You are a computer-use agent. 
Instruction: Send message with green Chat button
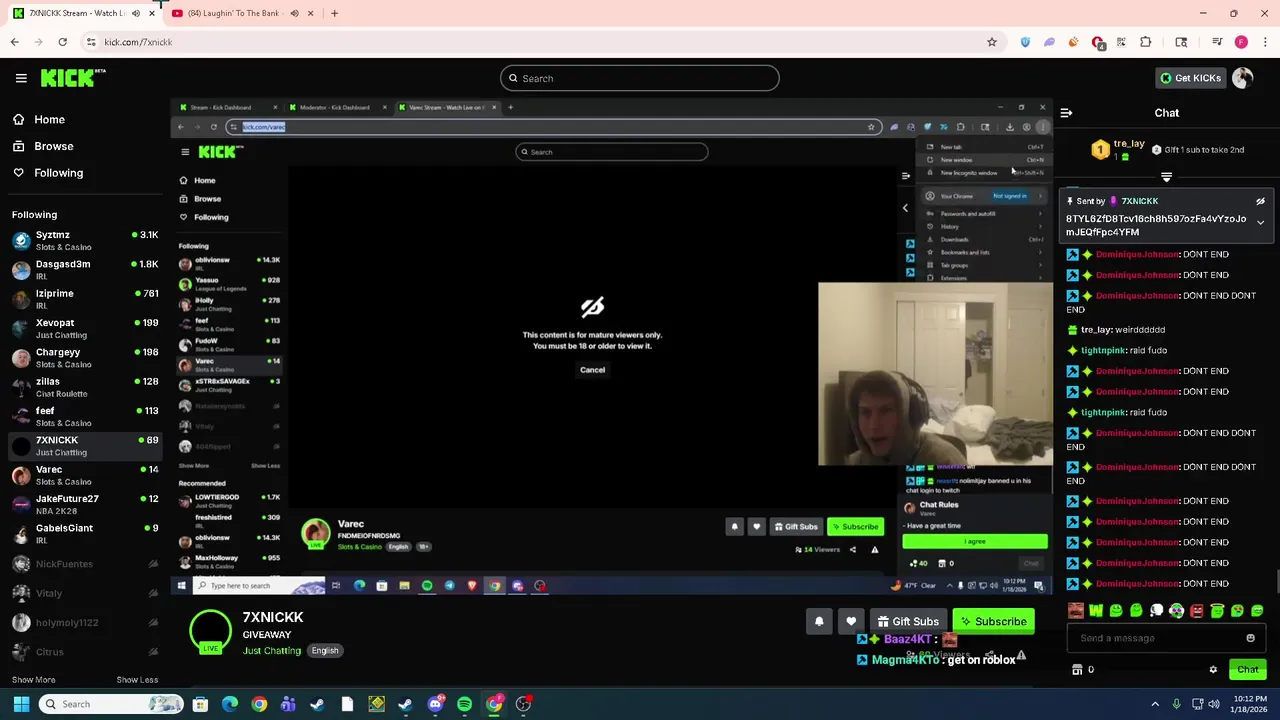pyautogui.click(x=1247, y=670)
